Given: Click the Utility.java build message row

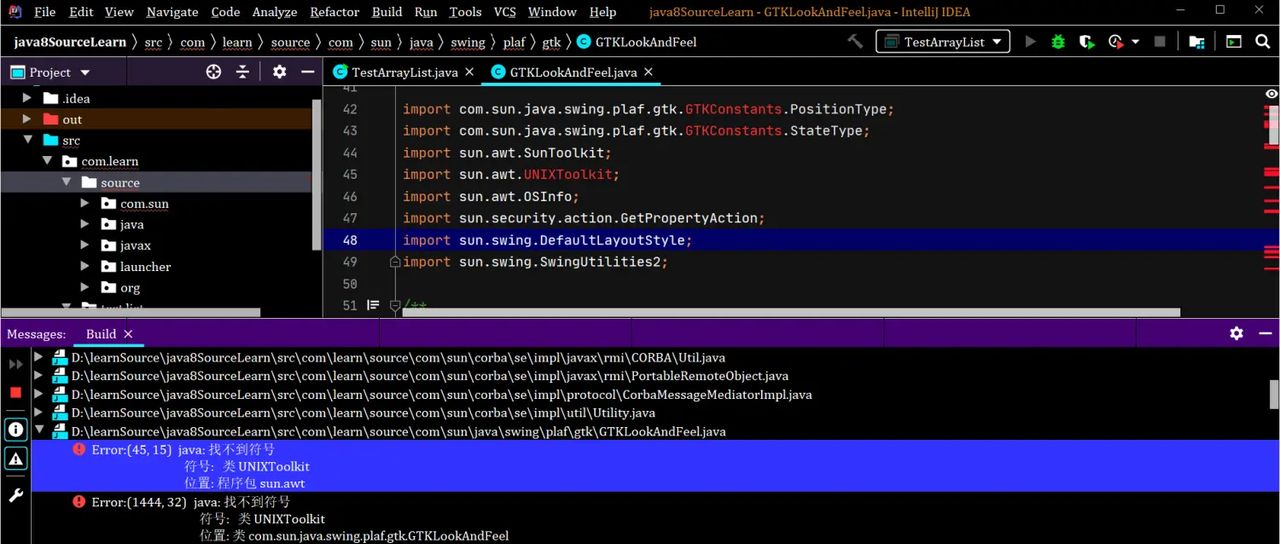Looking at the screenshot, I should coord(363,413).
